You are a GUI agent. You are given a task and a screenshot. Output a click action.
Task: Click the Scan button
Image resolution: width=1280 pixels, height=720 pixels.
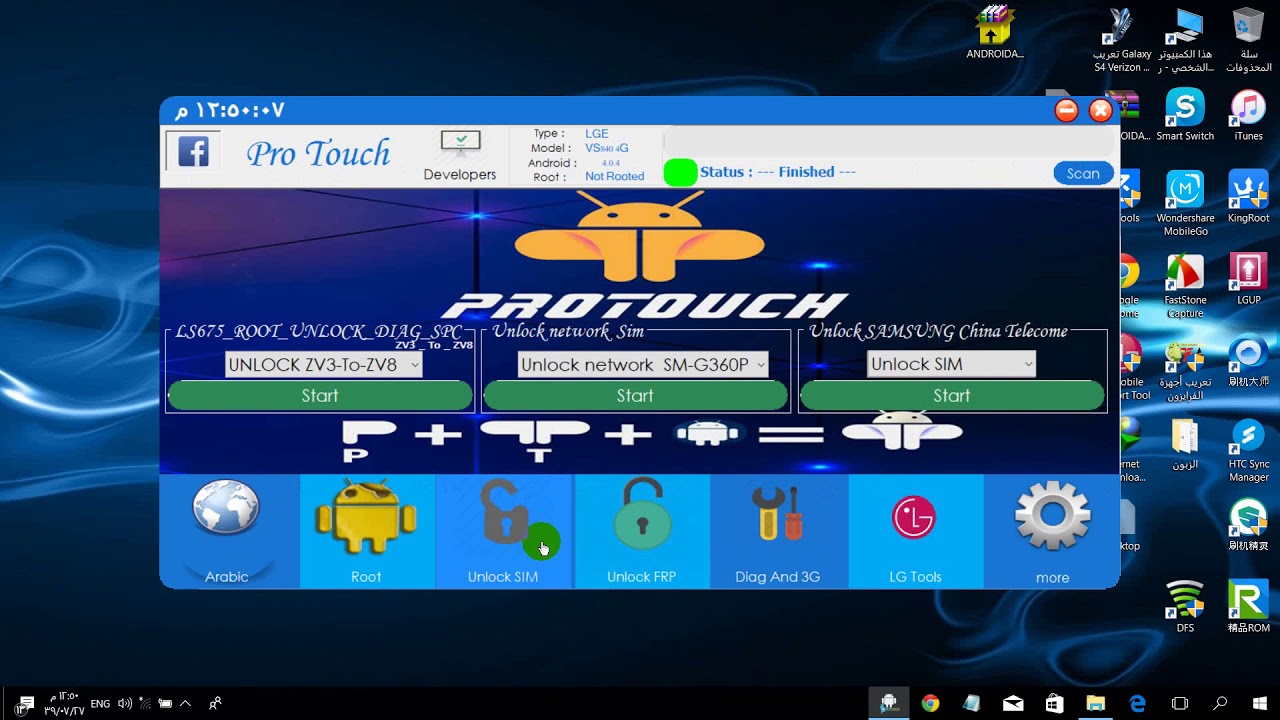point(1083,173)
